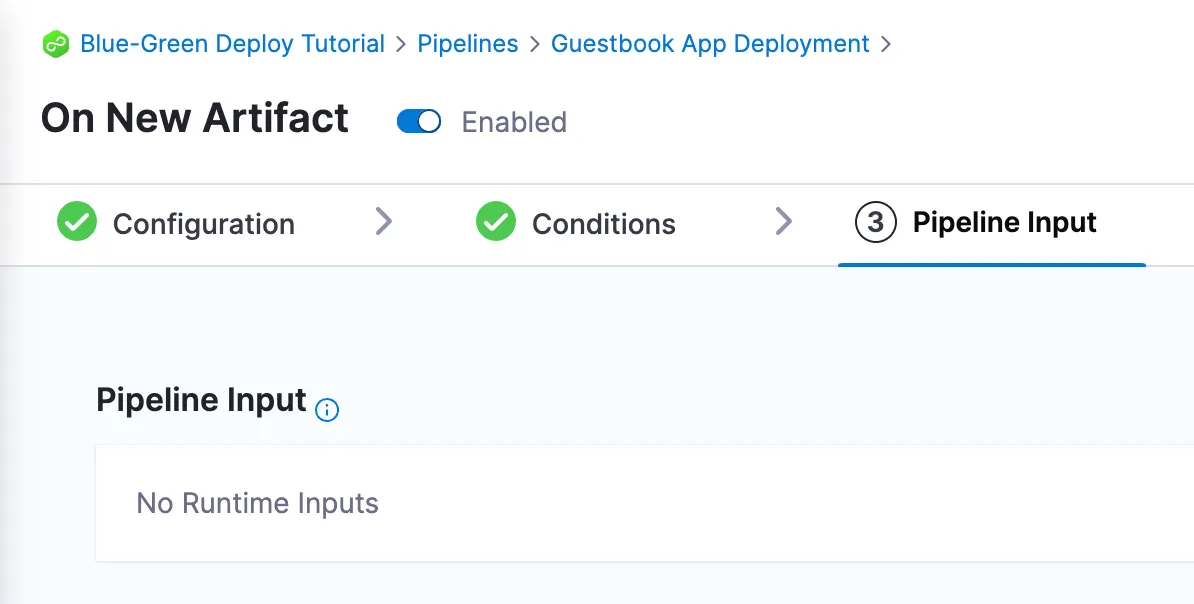Click the green Harness project icon in breadcrumb

pos(56,43)
